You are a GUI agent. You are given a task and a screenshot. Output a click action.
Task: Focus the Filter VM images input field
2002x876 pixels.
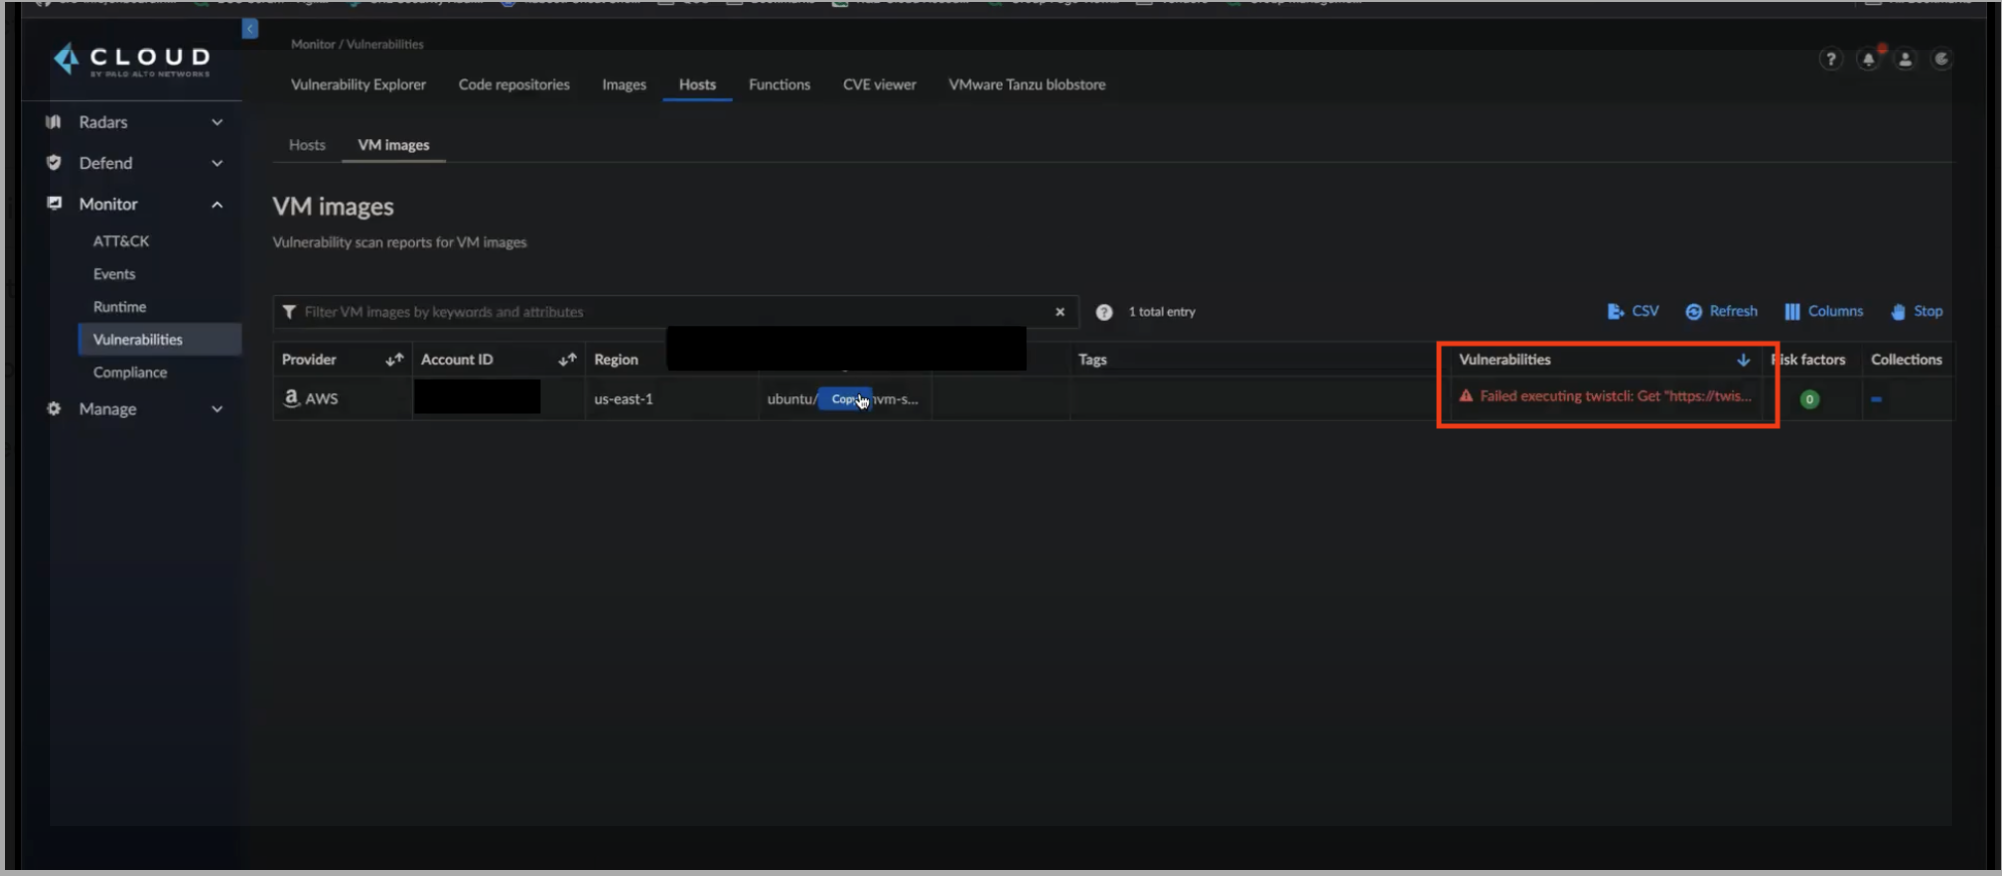click(675, 312)
